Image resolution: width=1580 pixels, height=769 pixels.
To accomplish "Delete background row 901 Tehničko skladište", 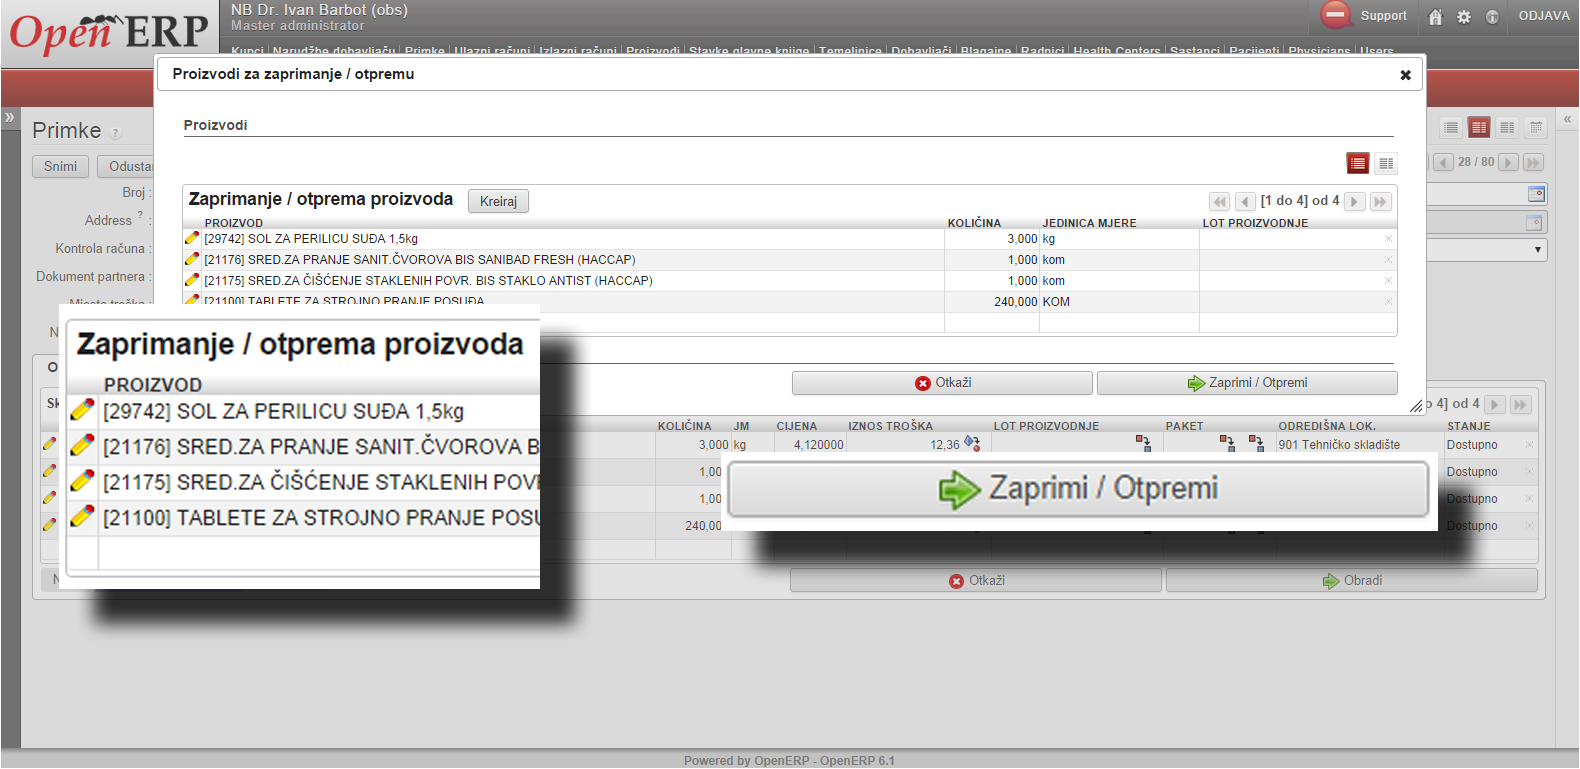I will pos(1529,445).
